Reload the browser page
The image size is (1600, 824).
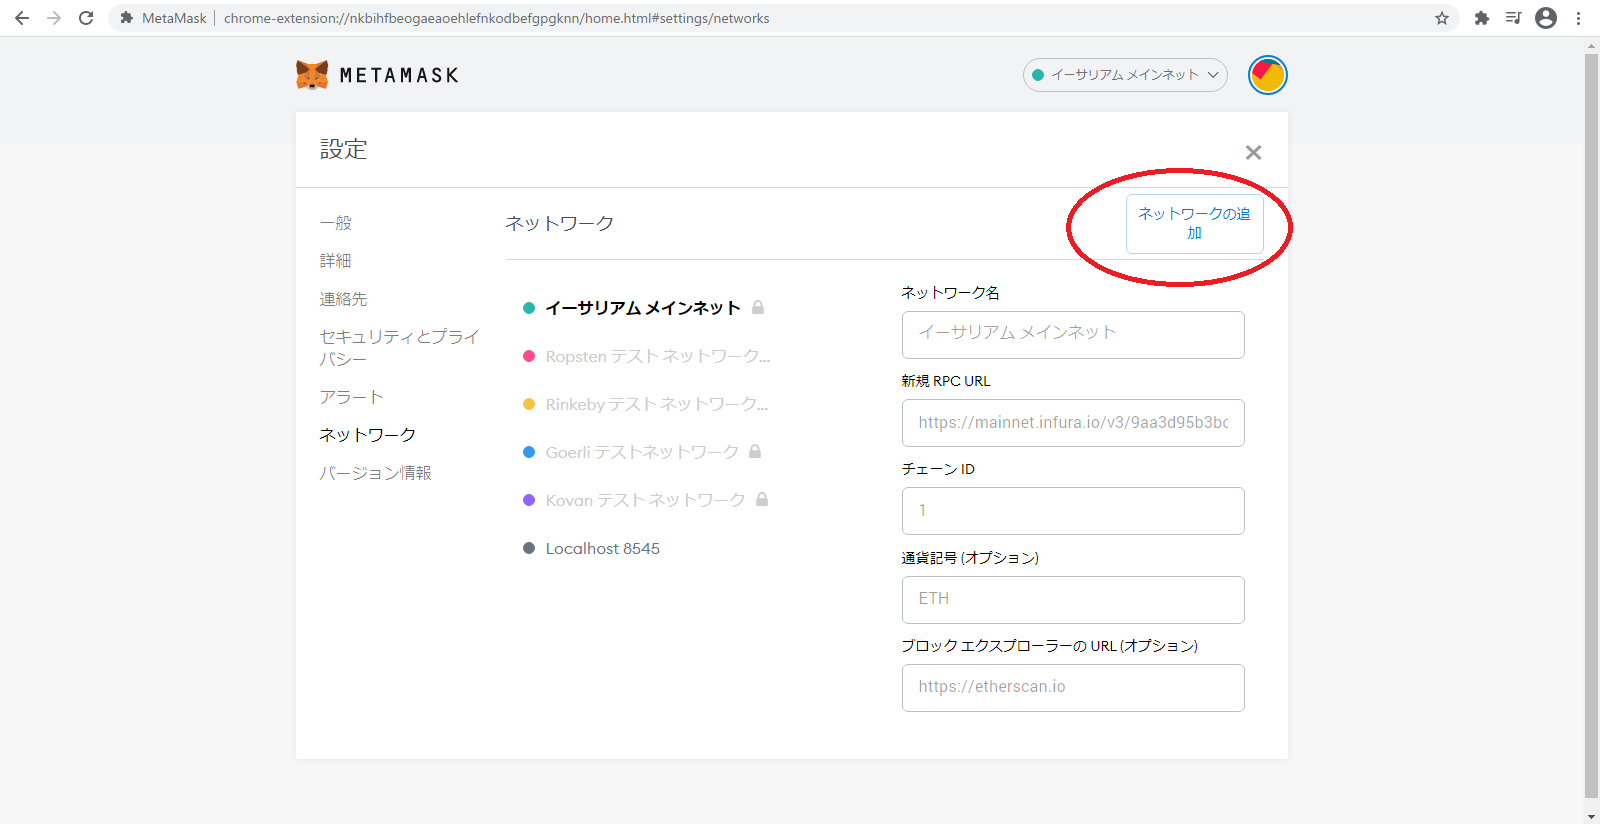pos(86,18)
